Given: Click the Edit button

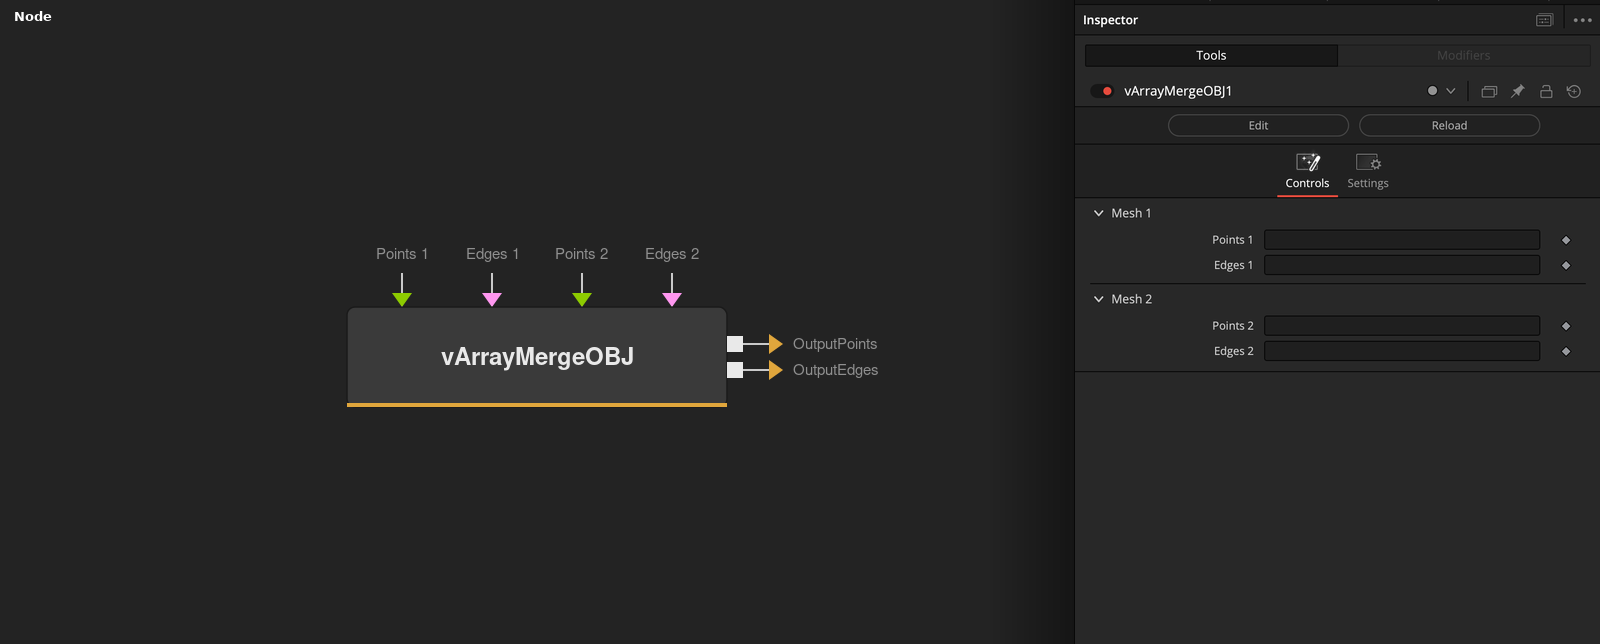Looking at the screenshot, I should tap(1258, 125).
